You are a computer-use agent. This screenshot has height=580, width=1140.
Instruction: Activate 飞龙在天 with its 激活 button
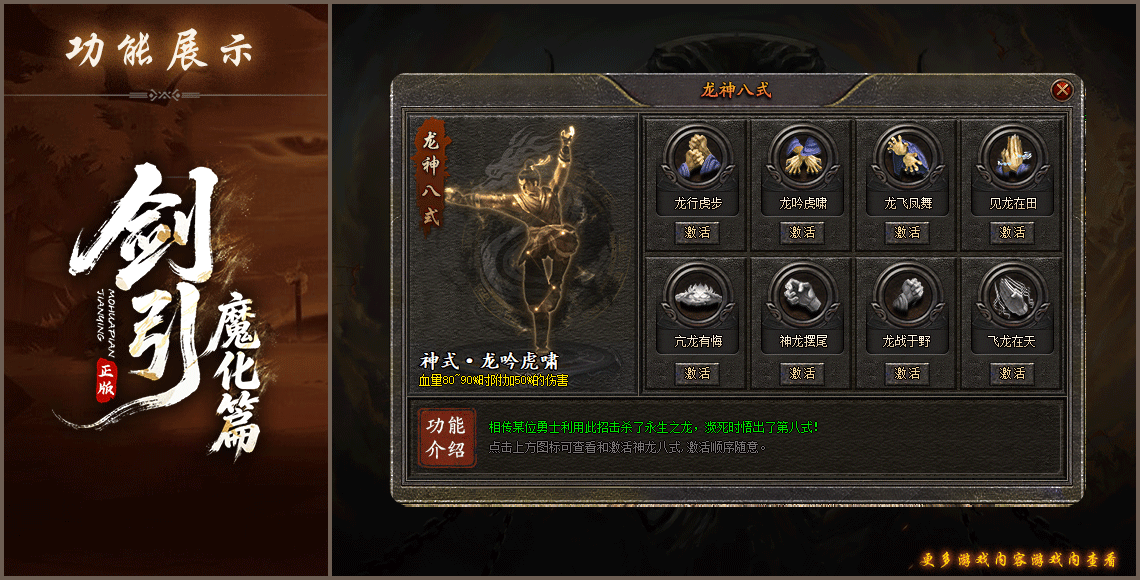point(1011,374)
